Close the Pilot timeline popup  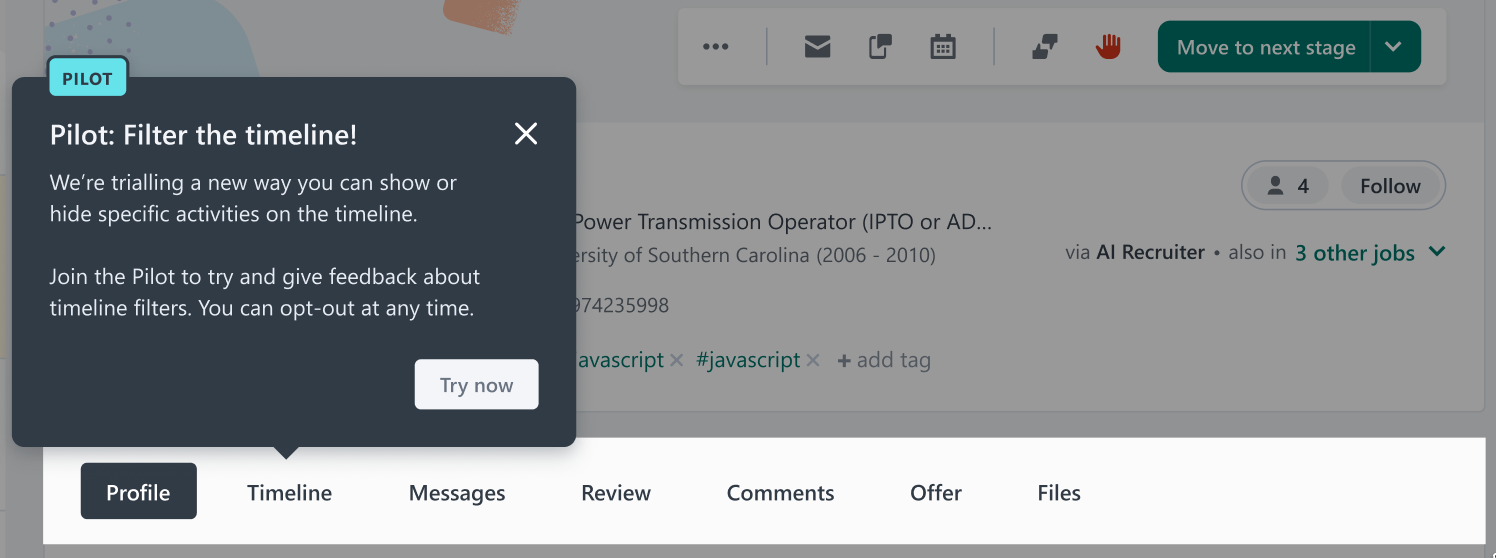coord(526,134)
